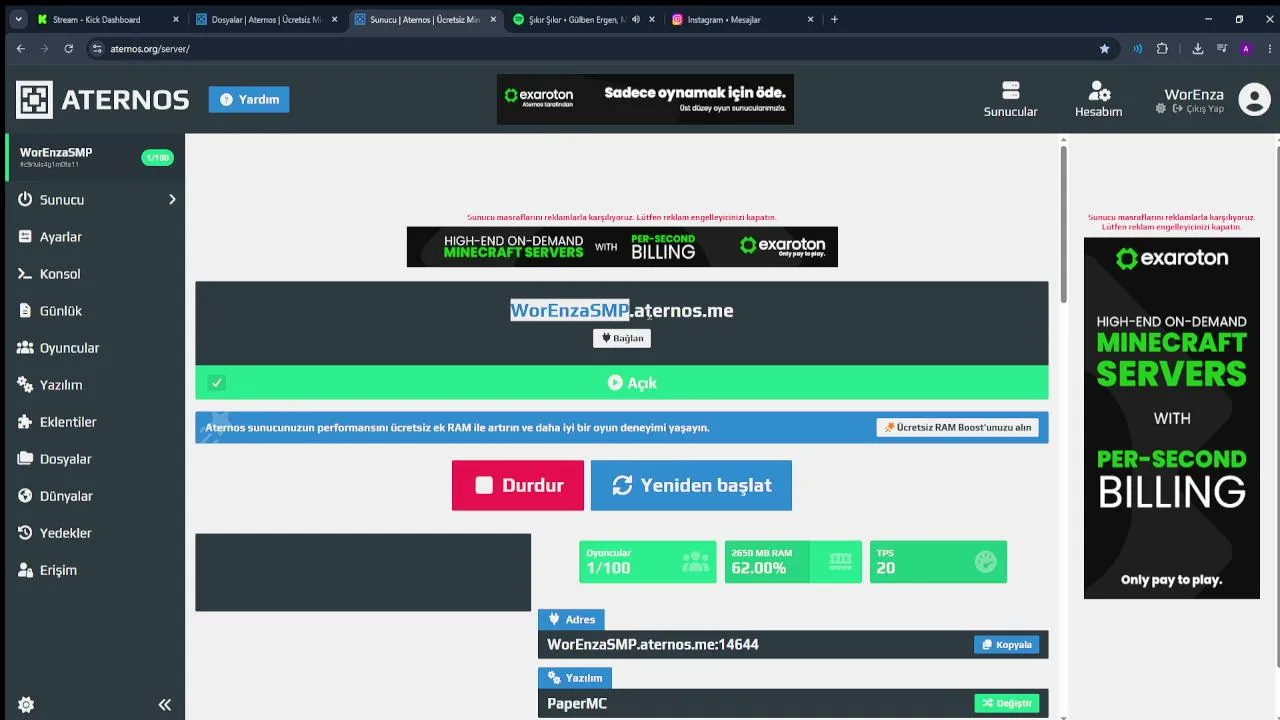Open the exaroton banner ad at top
Image resolution: width=1280 pixels, height=720 pixels.
(x=645, y=99)
